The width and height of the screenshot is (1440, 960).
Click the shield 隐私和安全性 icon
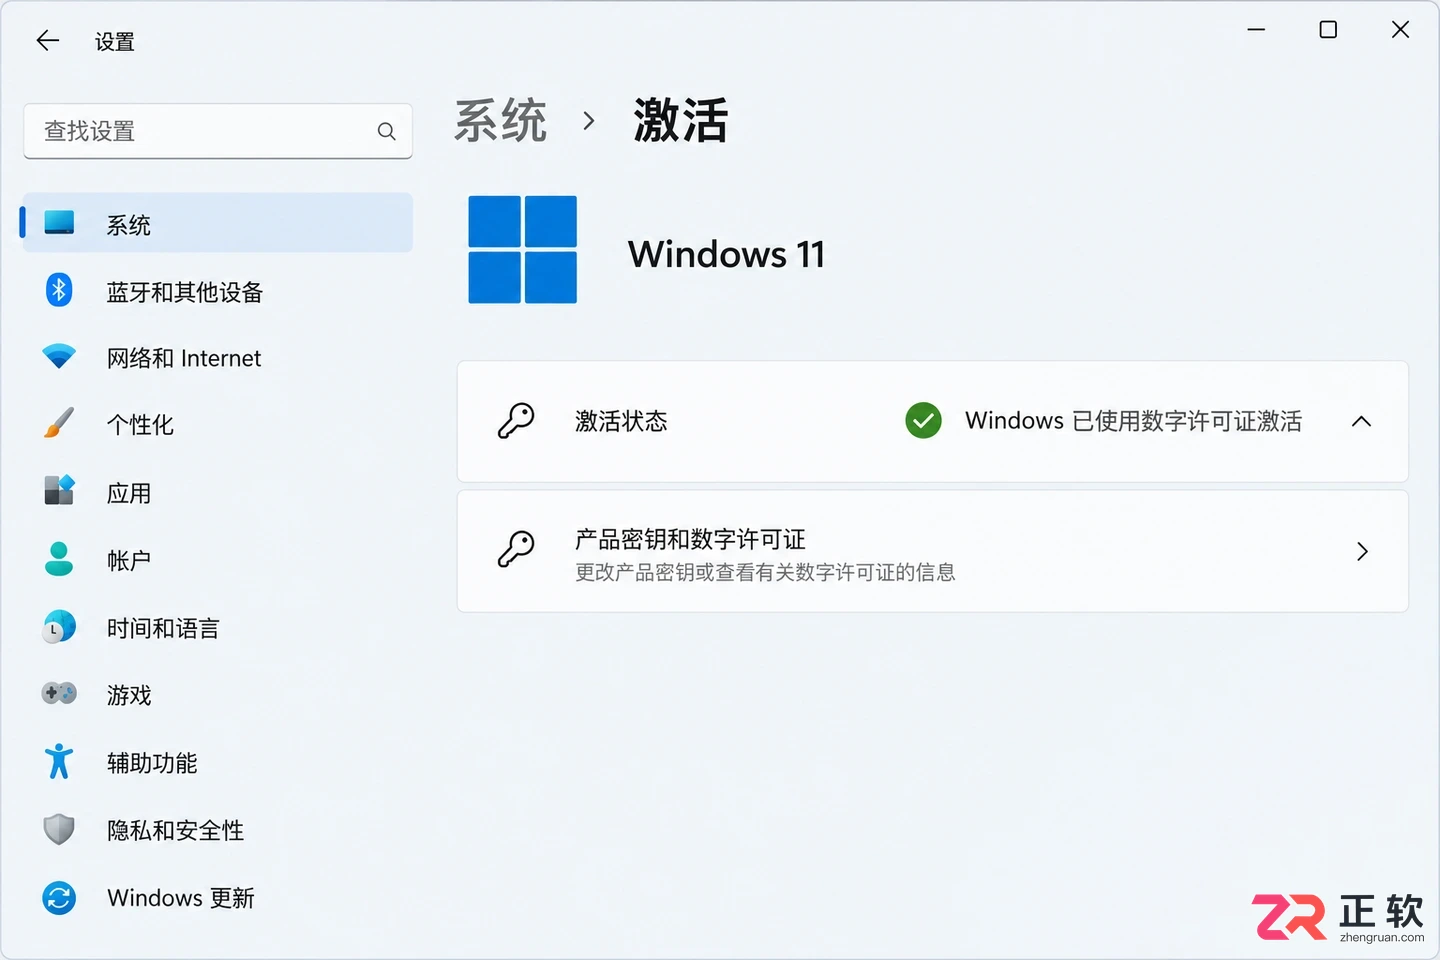(x=59, y=829)
